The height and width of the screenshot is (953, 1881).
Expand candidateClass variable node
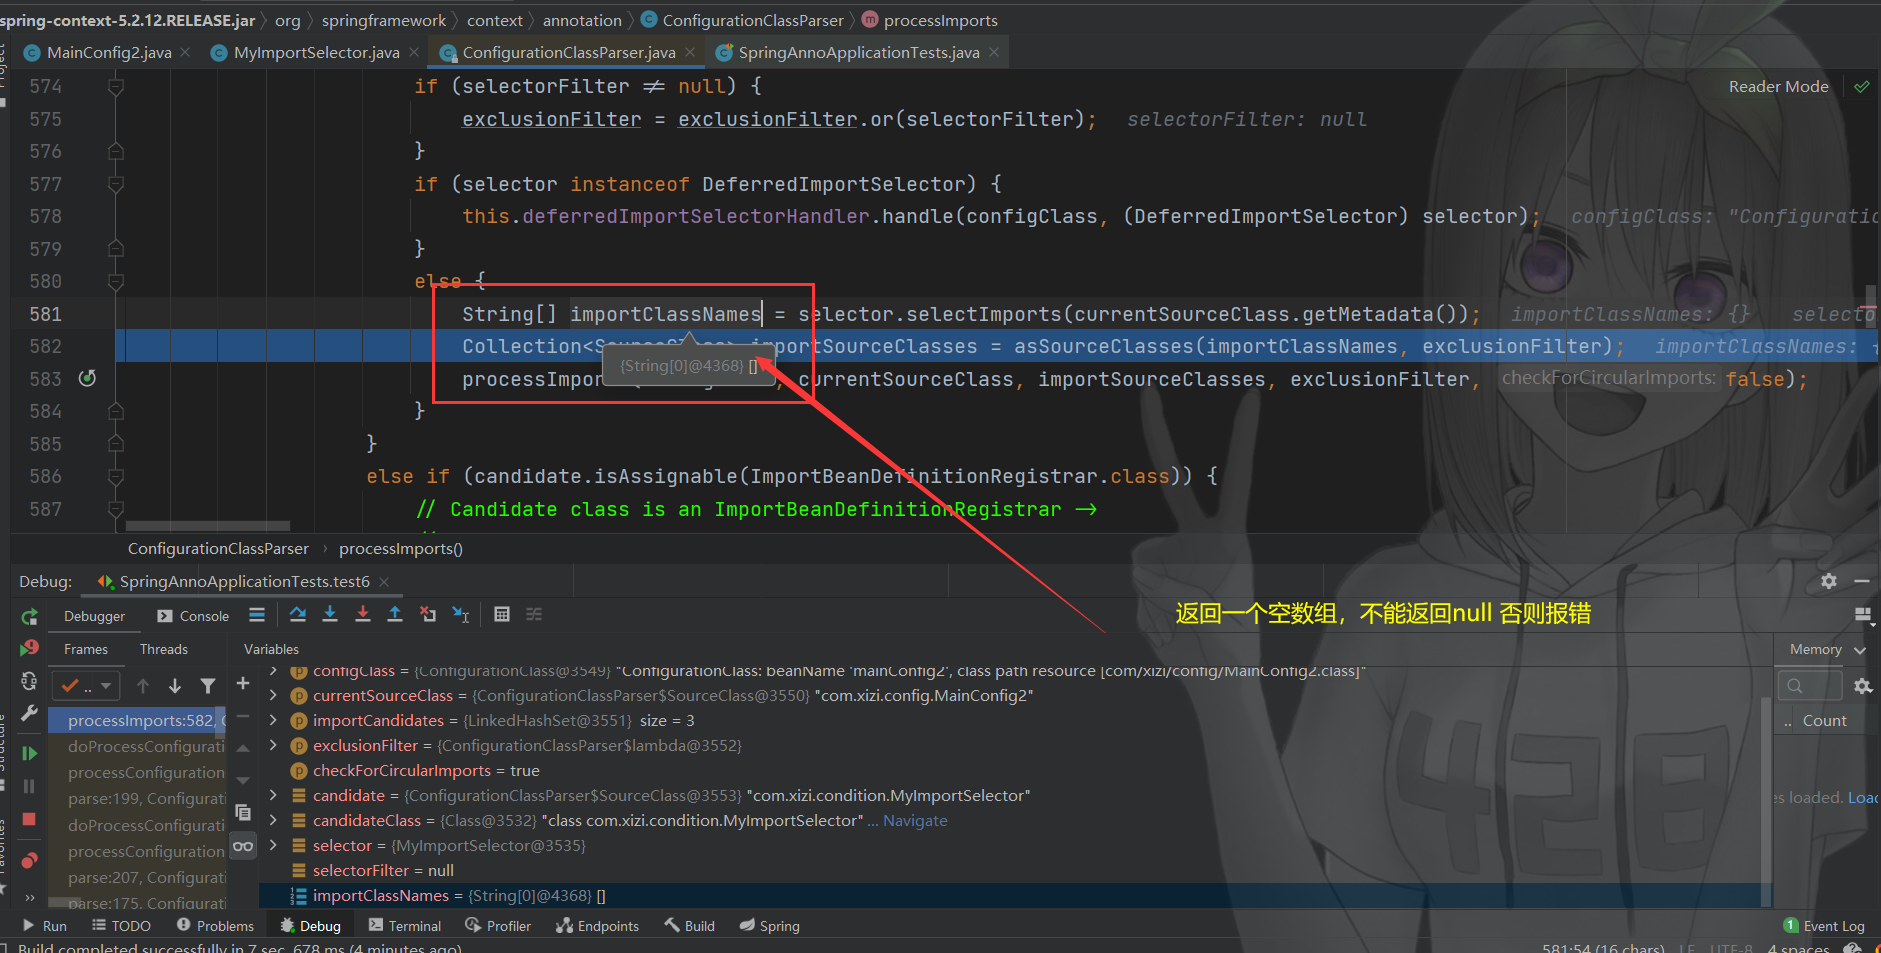pyautogui.click(x=273, y=820)
